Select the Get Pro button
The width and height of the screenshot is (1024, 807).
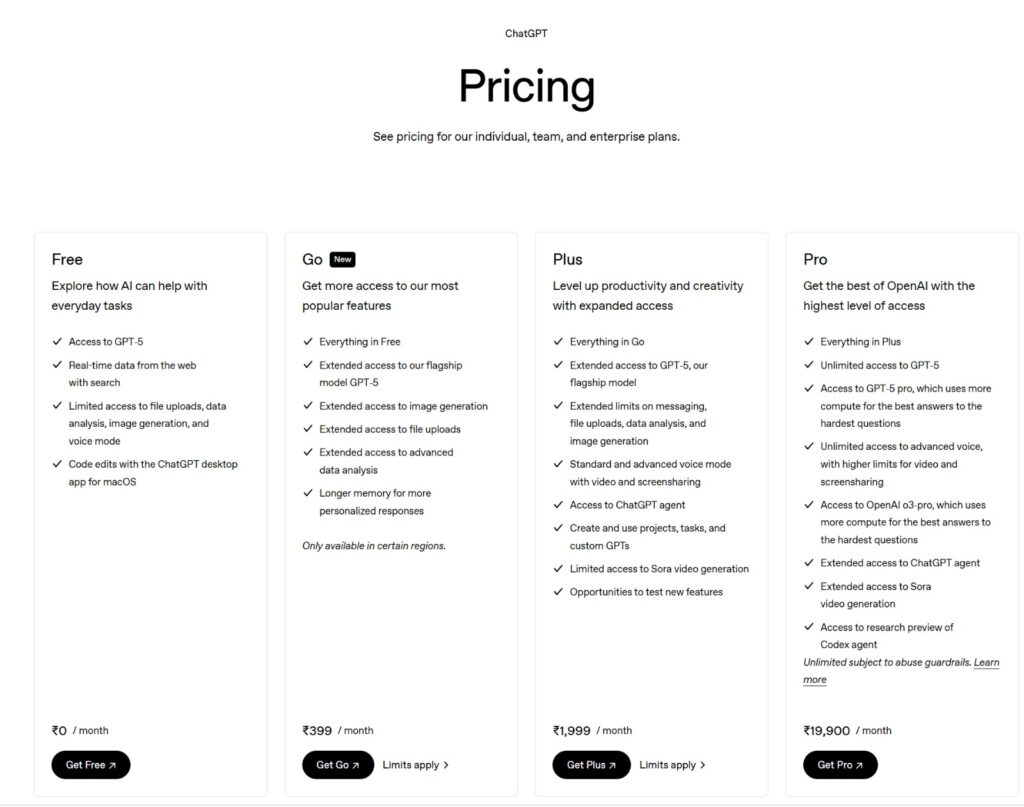coord(840,765)
